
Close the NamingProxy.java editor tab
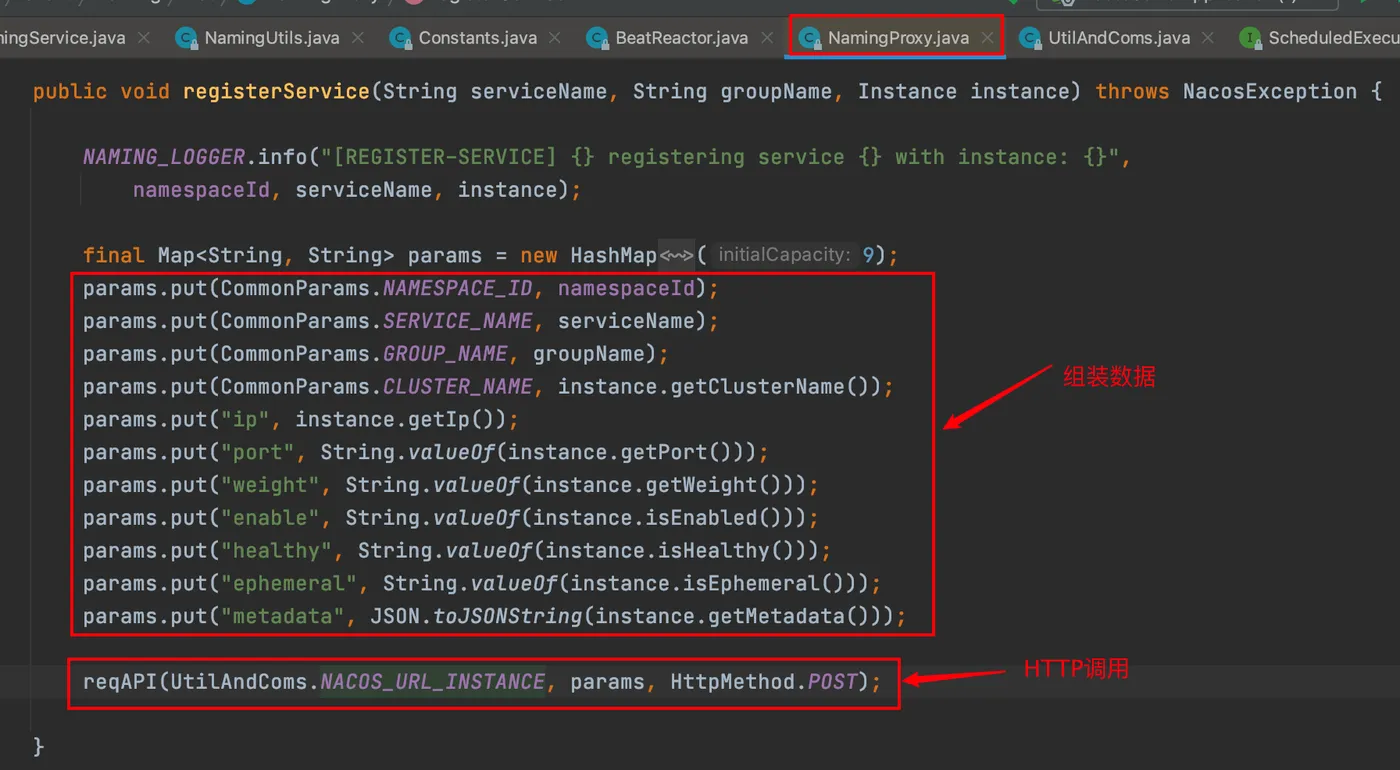(x=989, y=38)
